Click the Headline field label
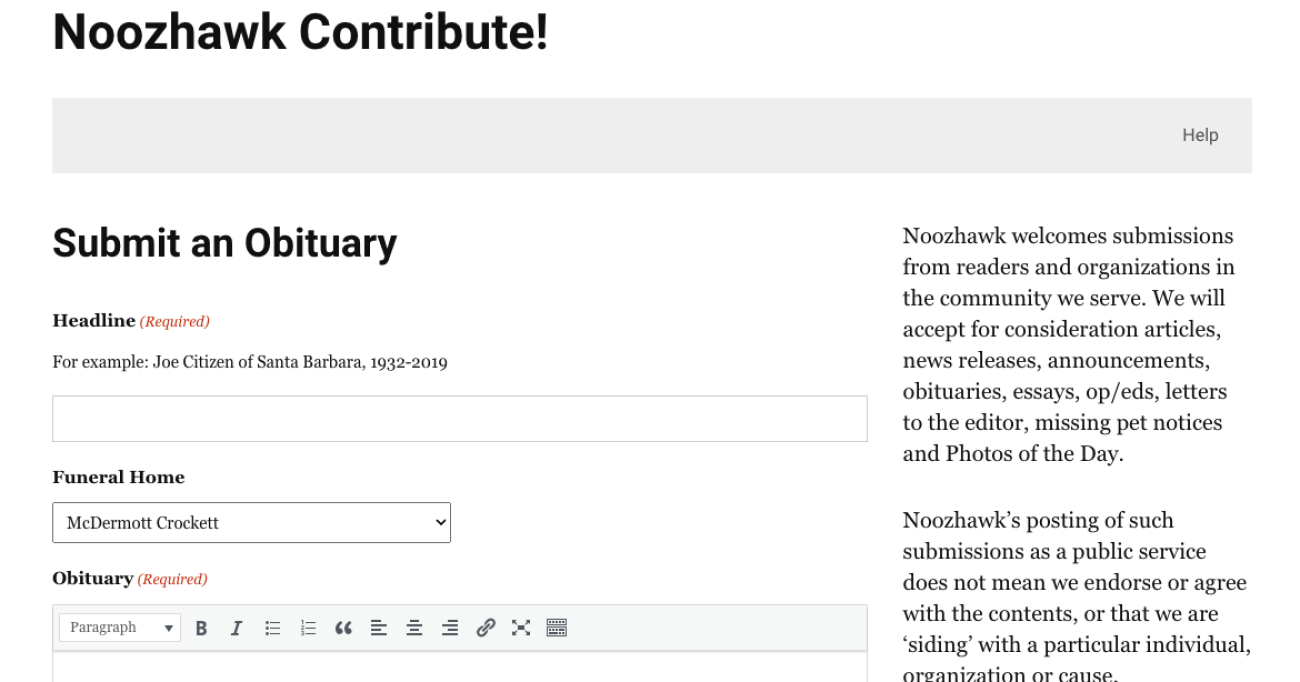 pos(94,321)
